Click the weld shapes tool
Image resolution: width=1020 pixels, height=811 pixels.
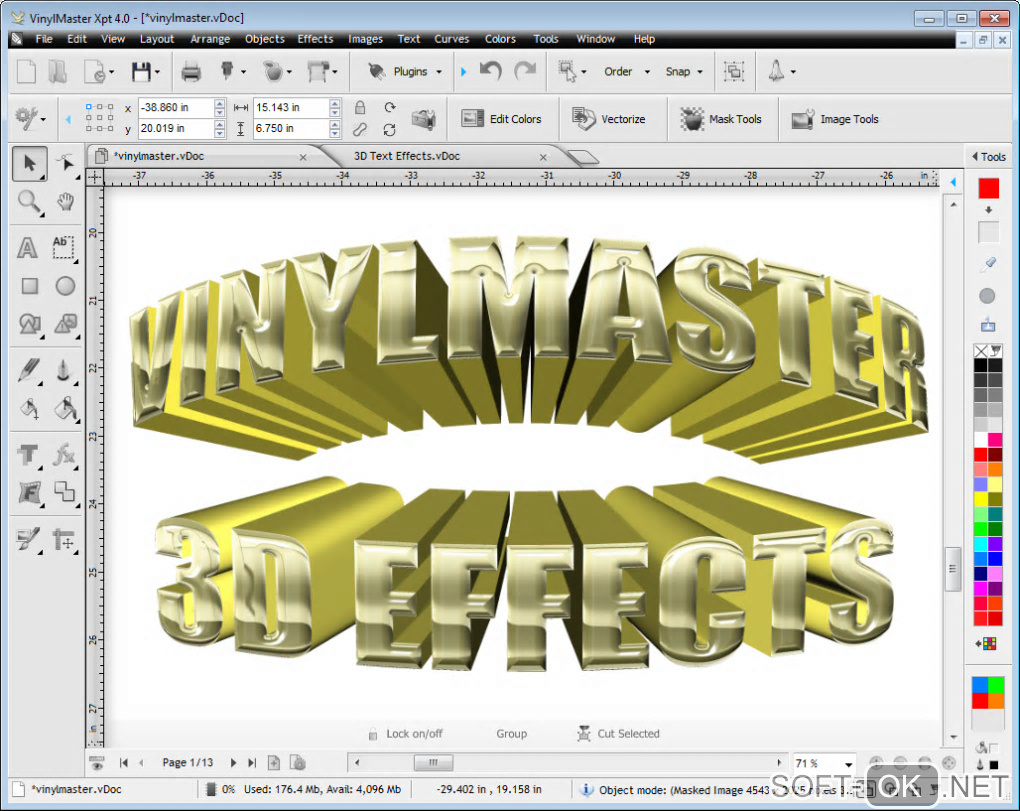coord(64,492)
